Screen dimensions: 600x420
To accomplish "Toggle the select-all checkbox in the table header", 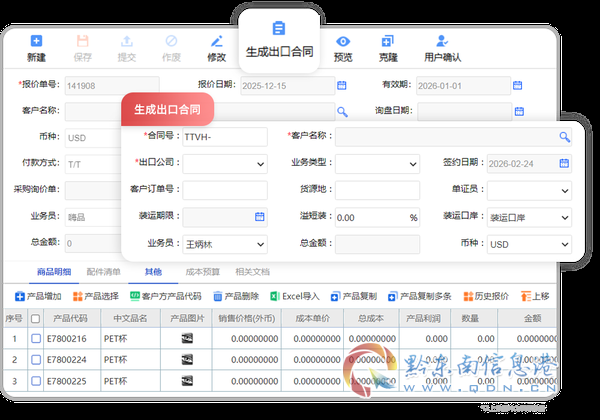I will point(36,319).
